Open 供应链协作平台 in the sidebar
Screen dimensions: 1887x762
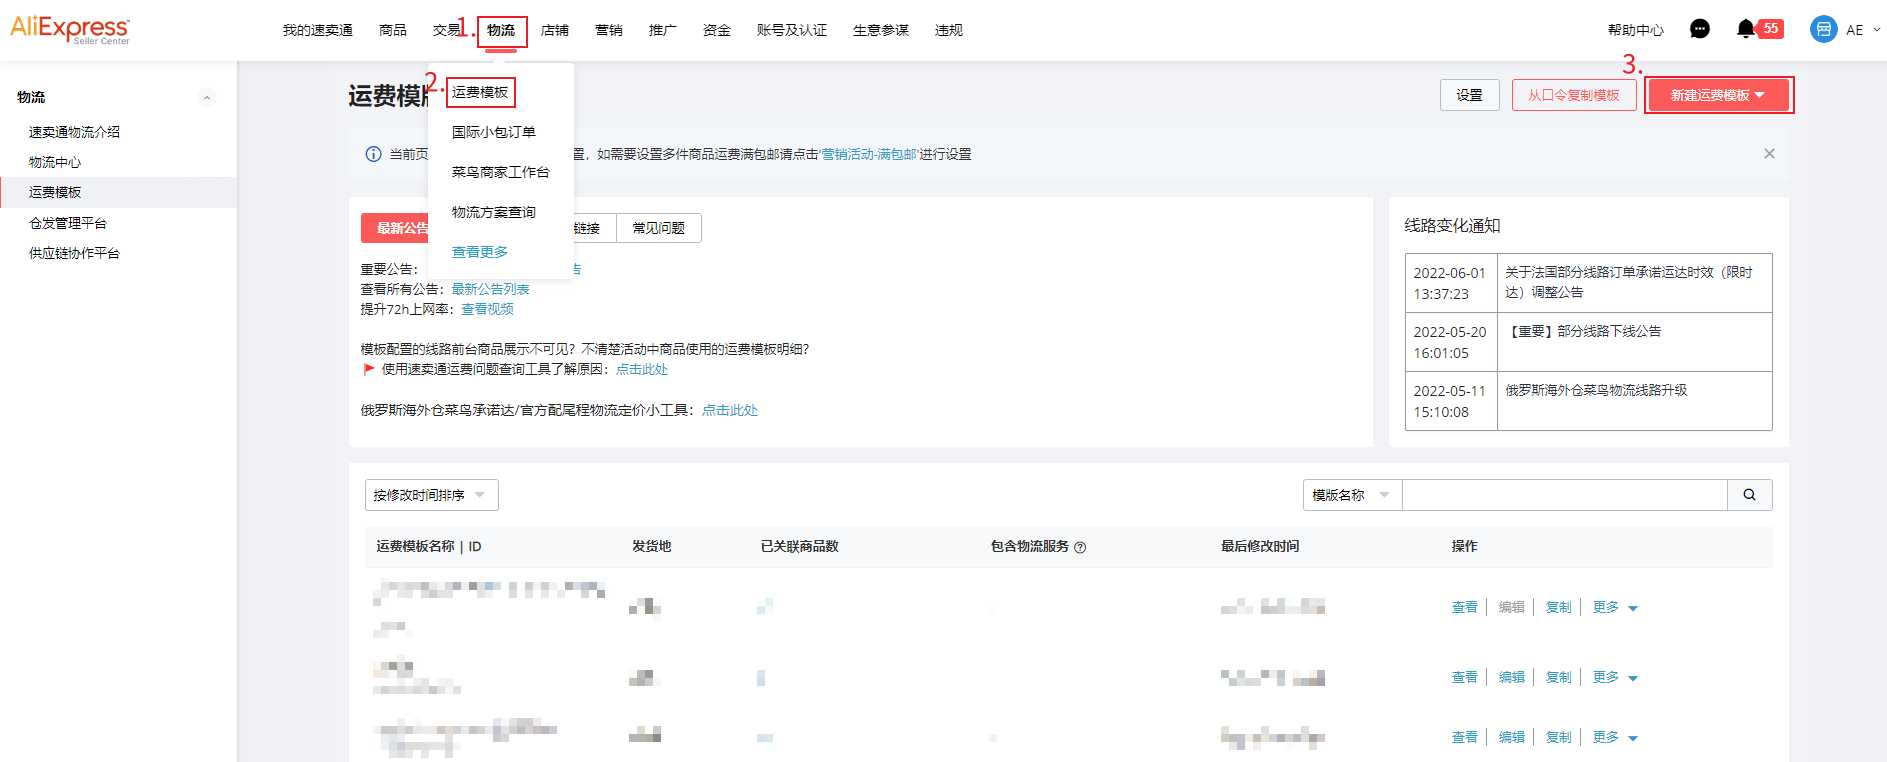click(x=74, y=253)
